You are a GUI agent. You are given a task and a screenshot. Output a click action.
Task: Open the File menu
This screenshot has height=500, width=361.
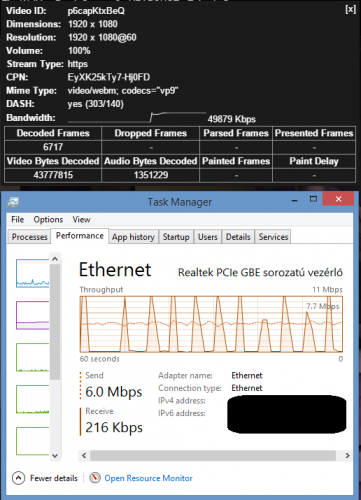(18, 219)
